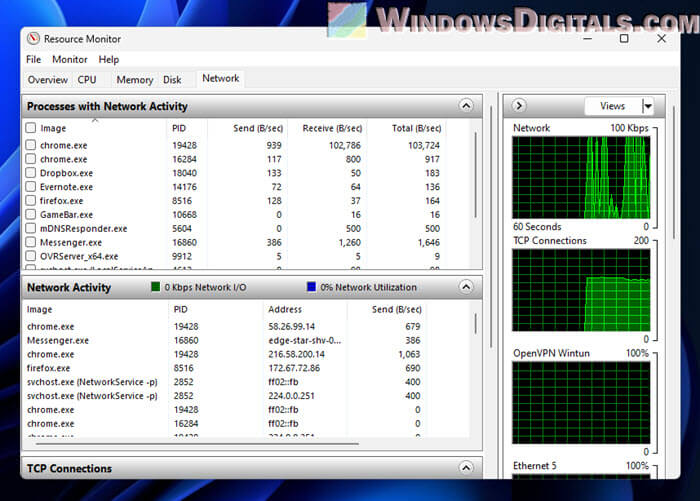This screenshot has height=501, width=700.
Task: Click the Views button
Action: click(612, 106)
